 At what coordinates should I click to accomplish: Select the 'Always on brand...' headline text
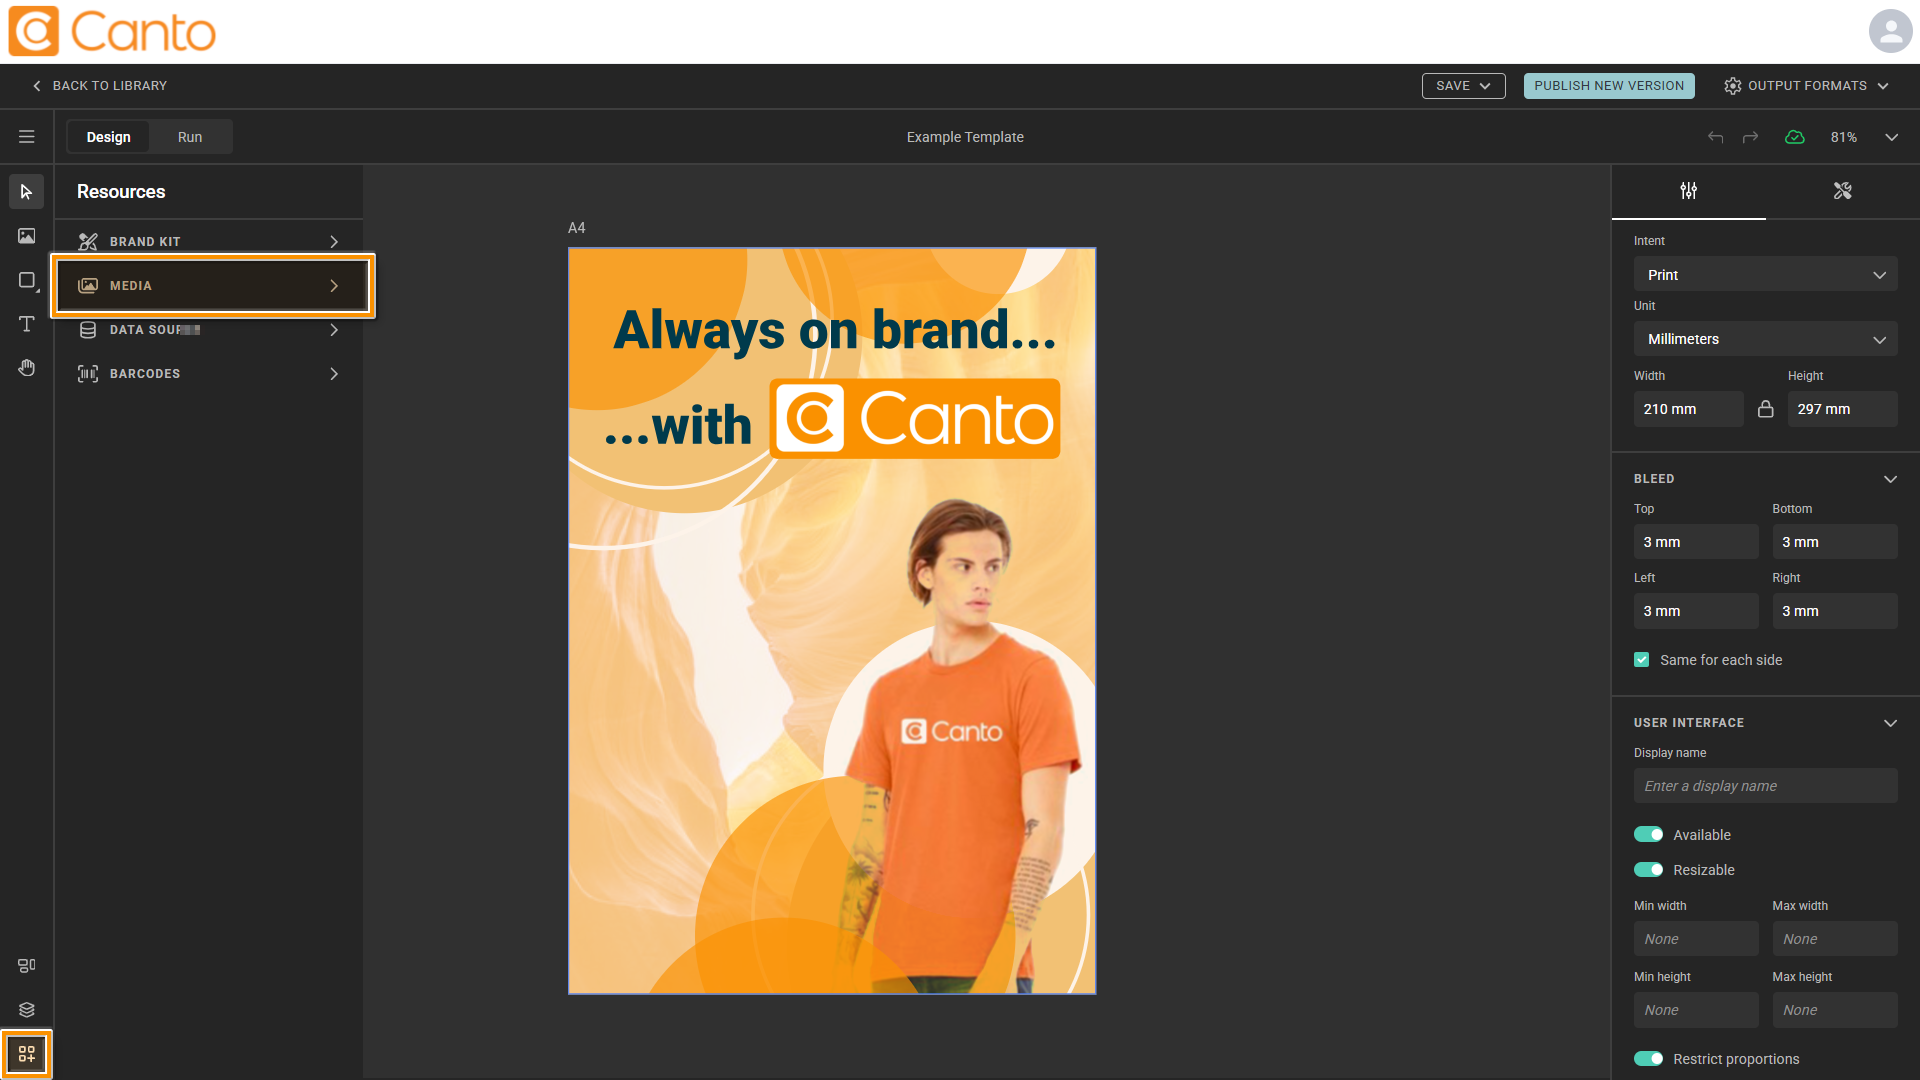pyautogui.click(x=834, y=330)
